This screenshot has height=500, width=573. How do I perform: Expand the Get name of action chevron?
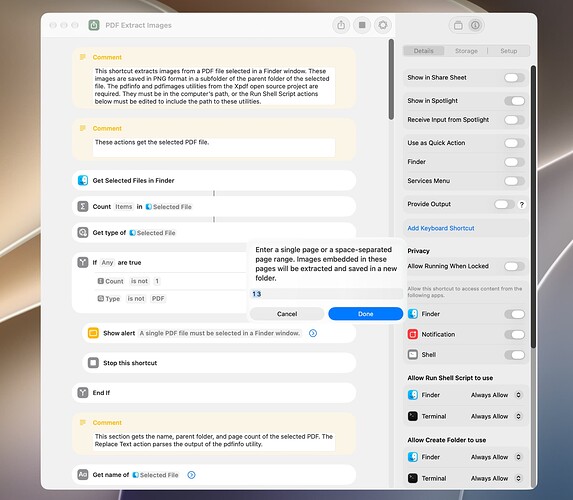tap(191, 475)
